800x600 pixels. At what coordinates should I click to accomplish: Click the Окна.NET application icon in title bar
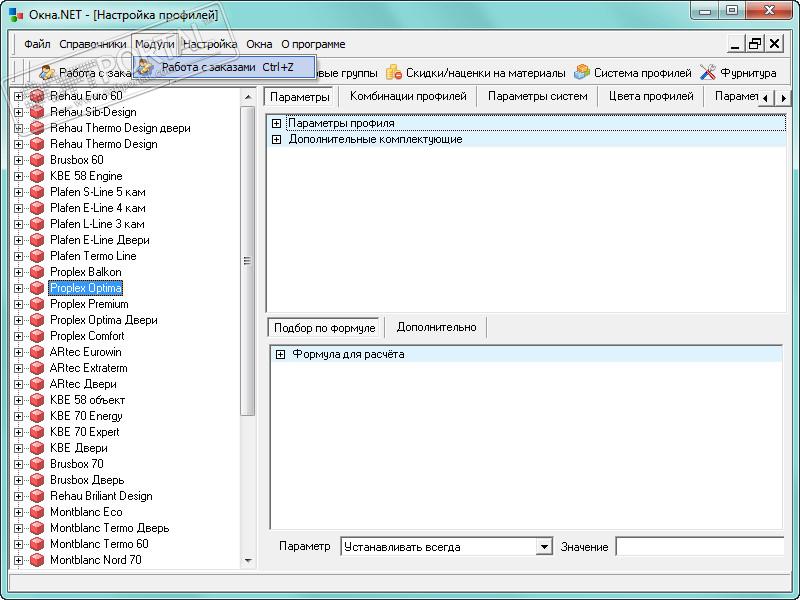[x=16, y=14]
